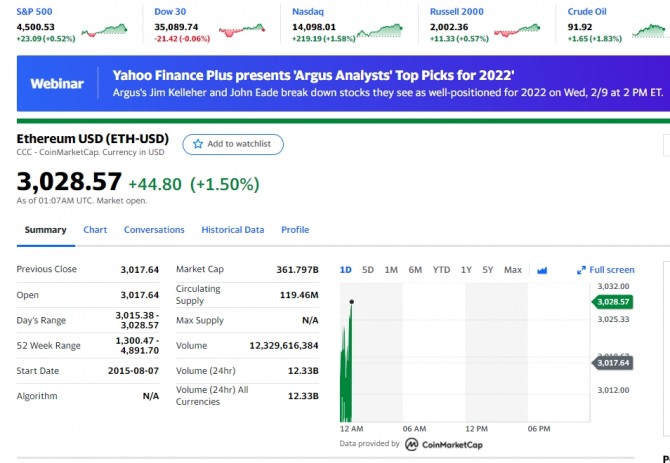The image size is (670, 463).
Task: Open the S&P 500 index link
Action: pyautogui.click(x=34, y=12)
